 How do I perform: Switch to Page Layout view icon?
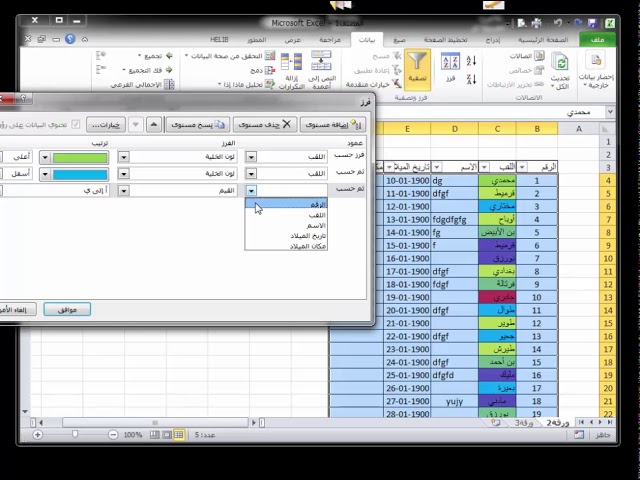[167, 435]
